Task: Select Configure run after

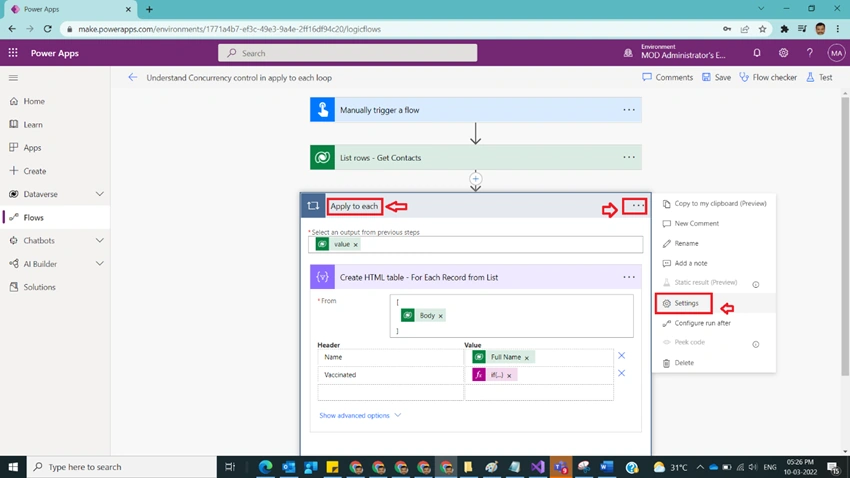Action: [714, 323]
